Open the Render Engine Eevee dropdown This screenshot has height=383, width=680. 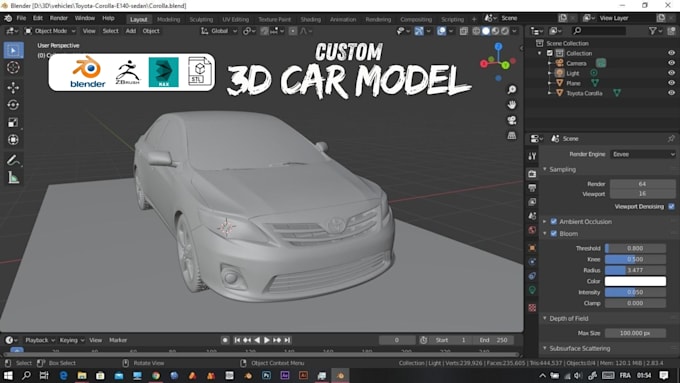pos(643,154)
